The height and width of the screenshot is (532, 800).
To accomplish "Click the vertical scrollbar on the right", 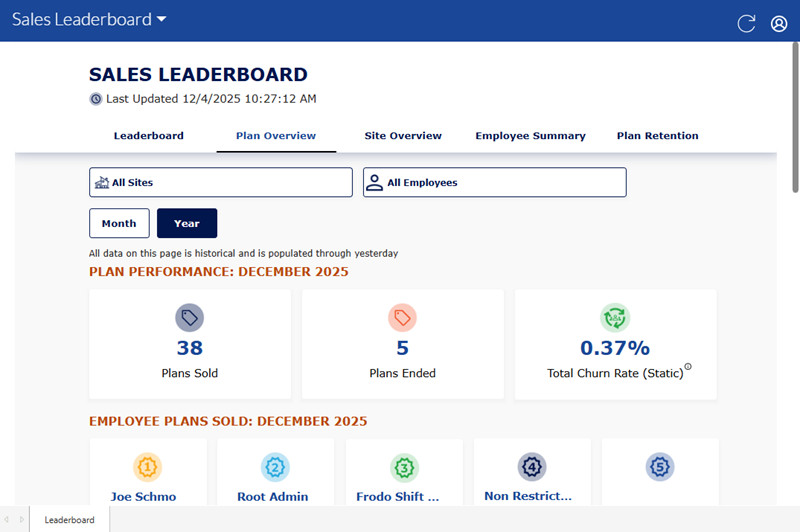I will coord(795,120).
